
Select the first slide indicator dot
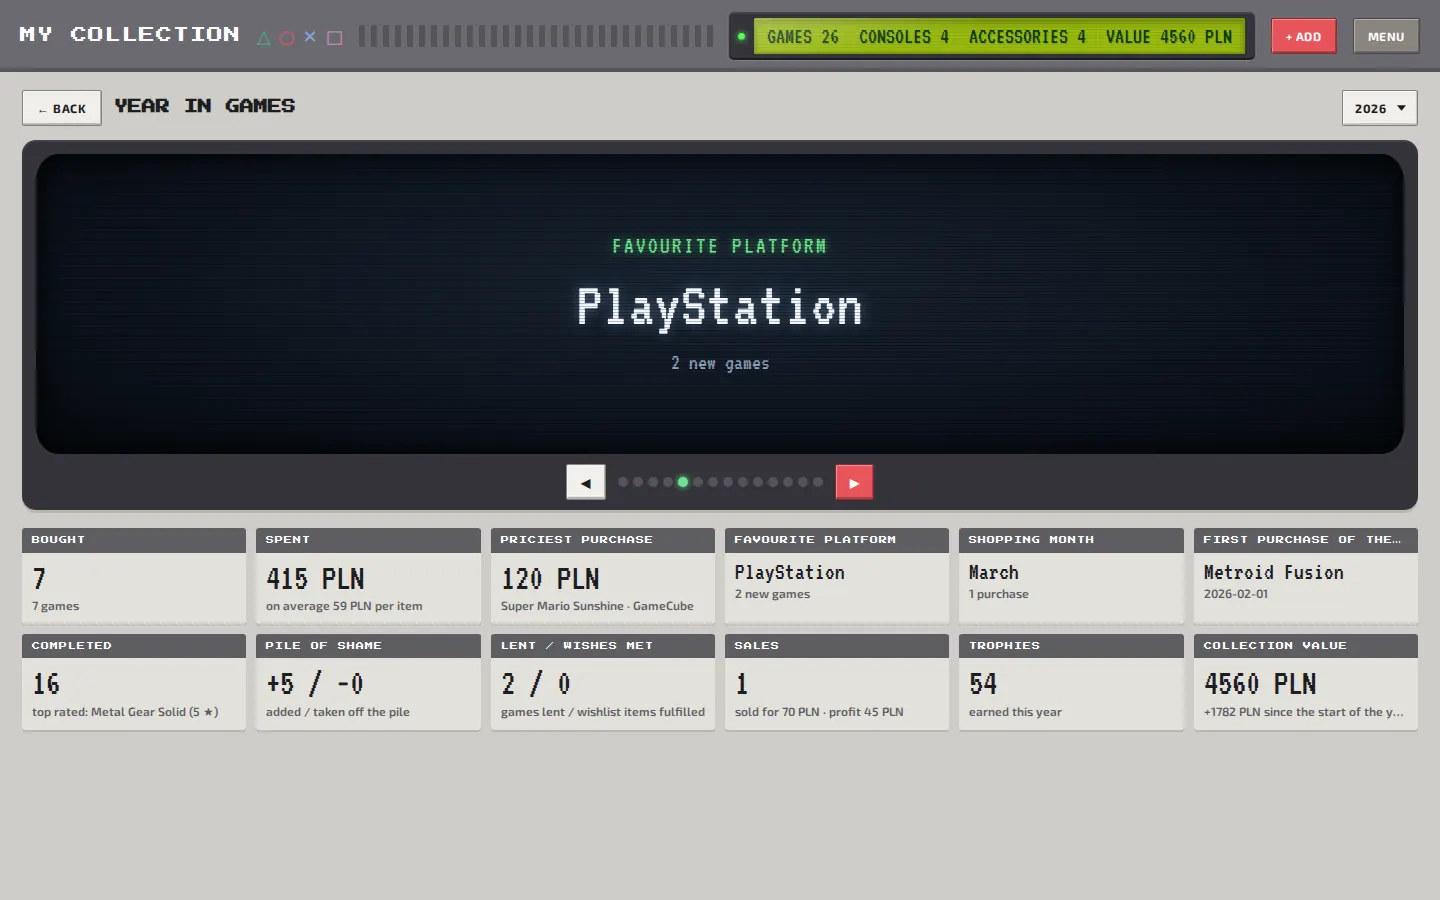623,482
